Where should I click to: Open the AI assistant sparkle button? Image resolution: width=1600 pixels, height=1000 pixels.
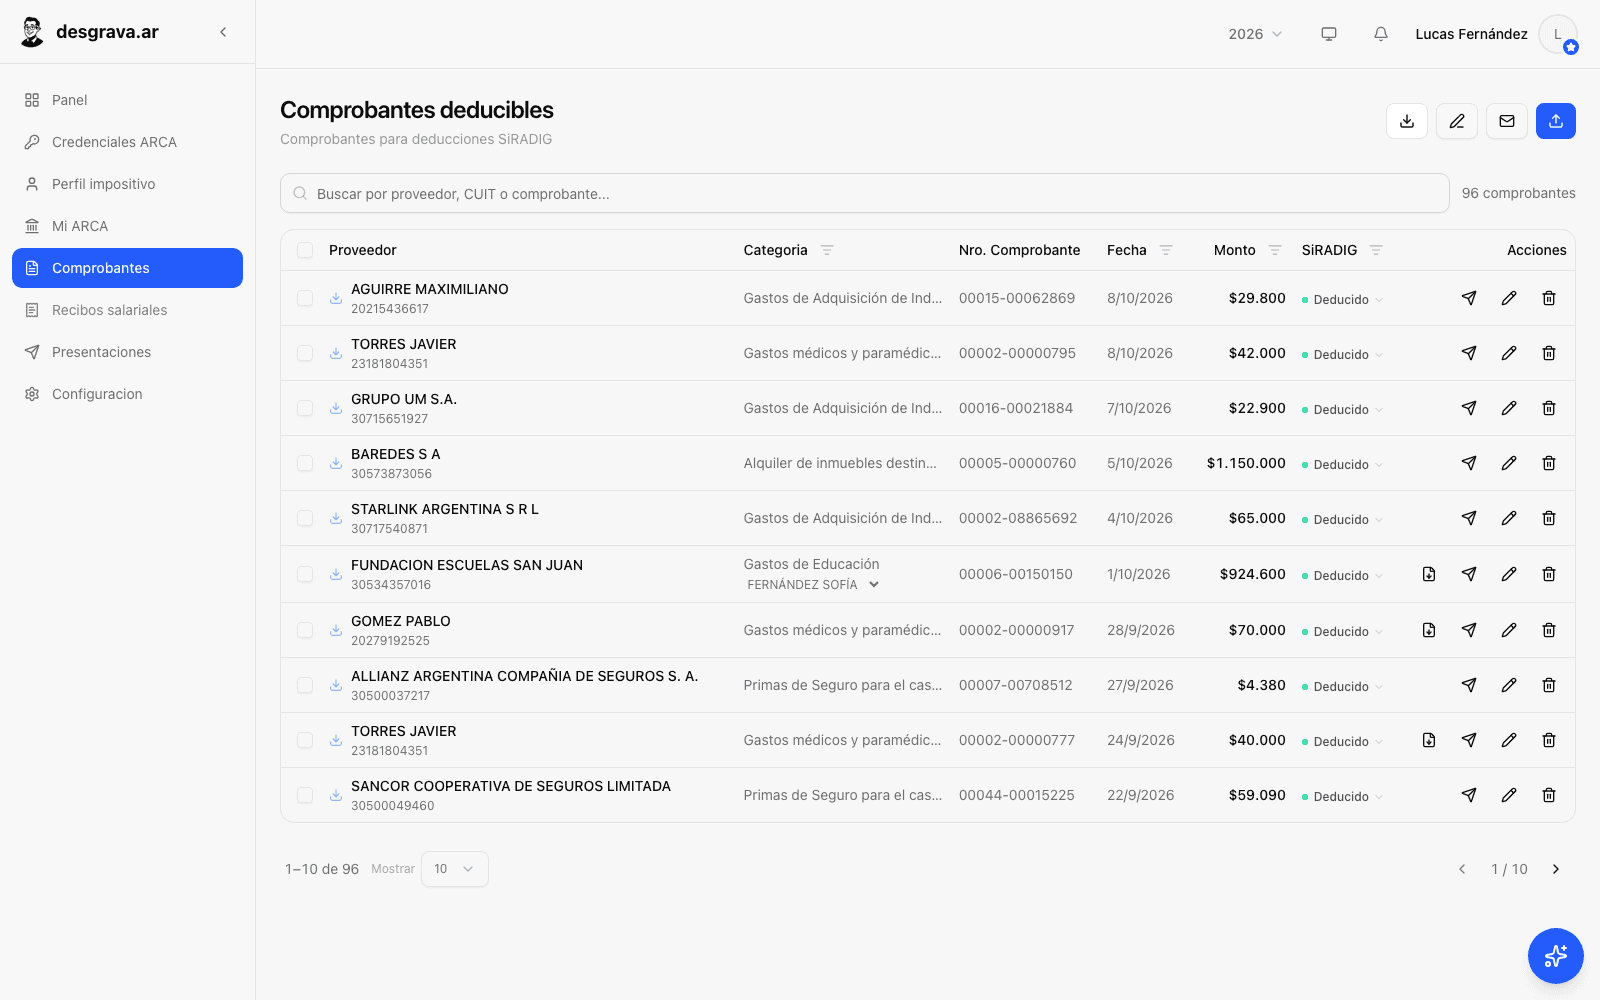click(x=1555, y=956)
